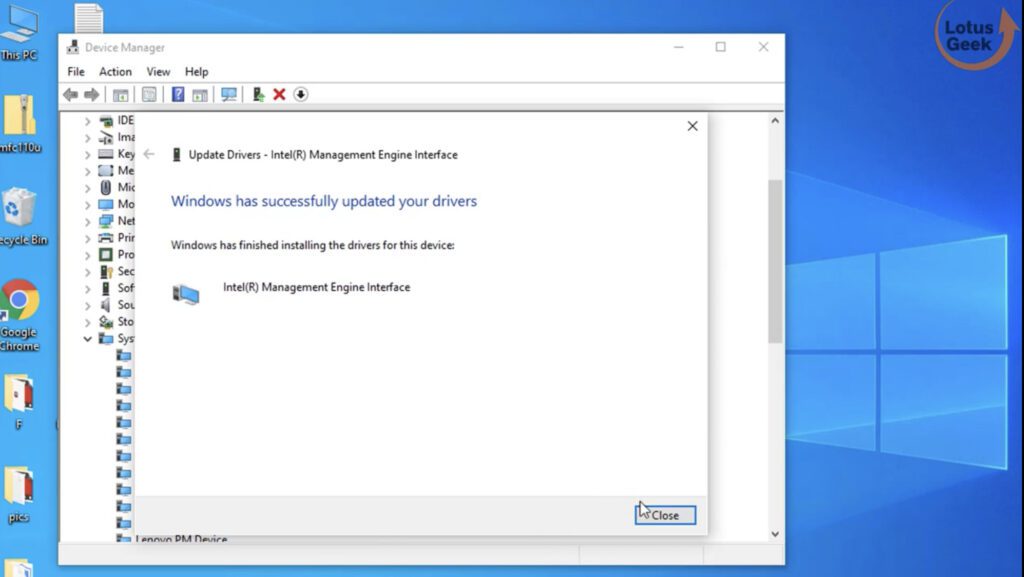Expand the Net (Network adapters) node chevron
1024x577 pixels.
[x=88, y=222]
